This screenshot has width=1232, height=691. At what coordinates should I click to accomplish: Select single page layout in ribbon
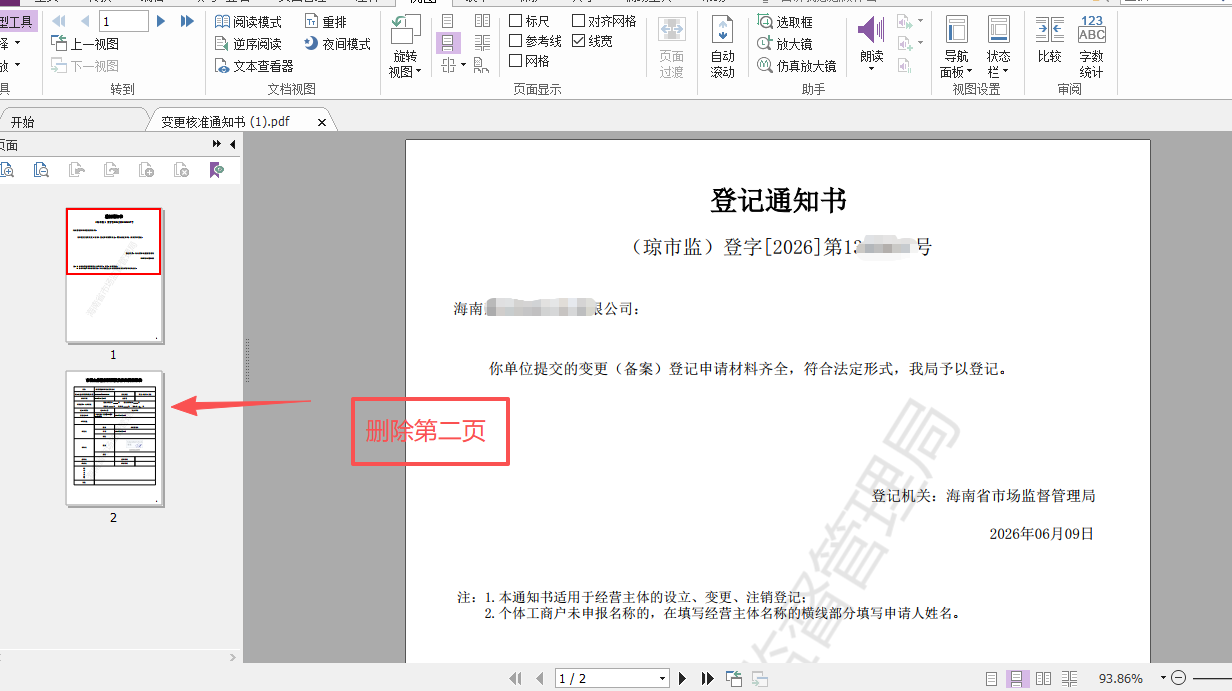tap(447, 21)
